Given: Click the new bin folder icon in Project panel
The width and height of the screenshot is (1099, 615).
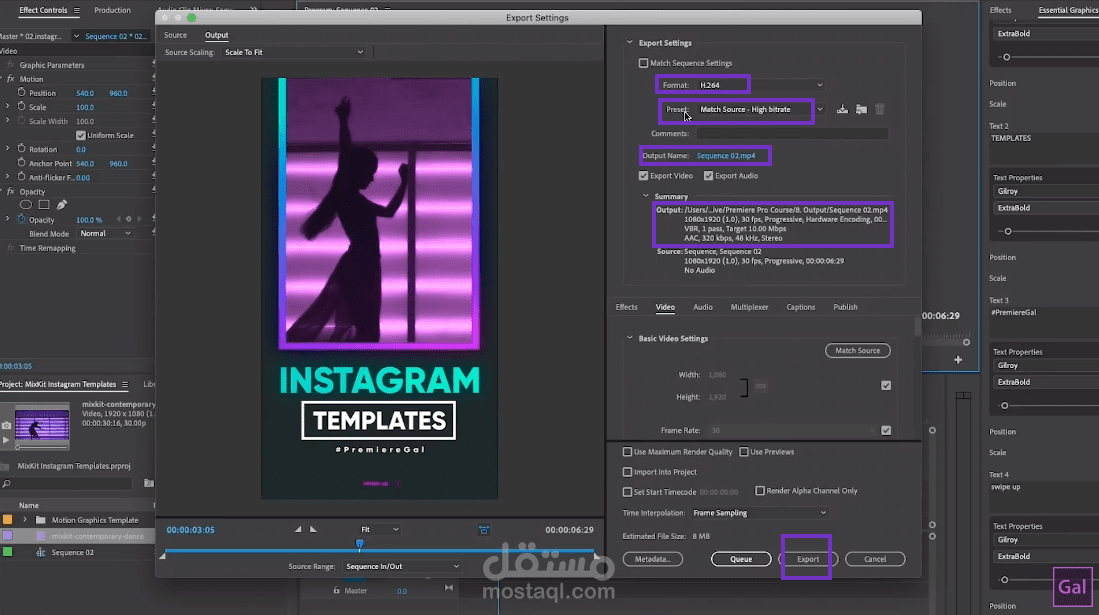Looking at the screenshot, I should tap(149, 483).
